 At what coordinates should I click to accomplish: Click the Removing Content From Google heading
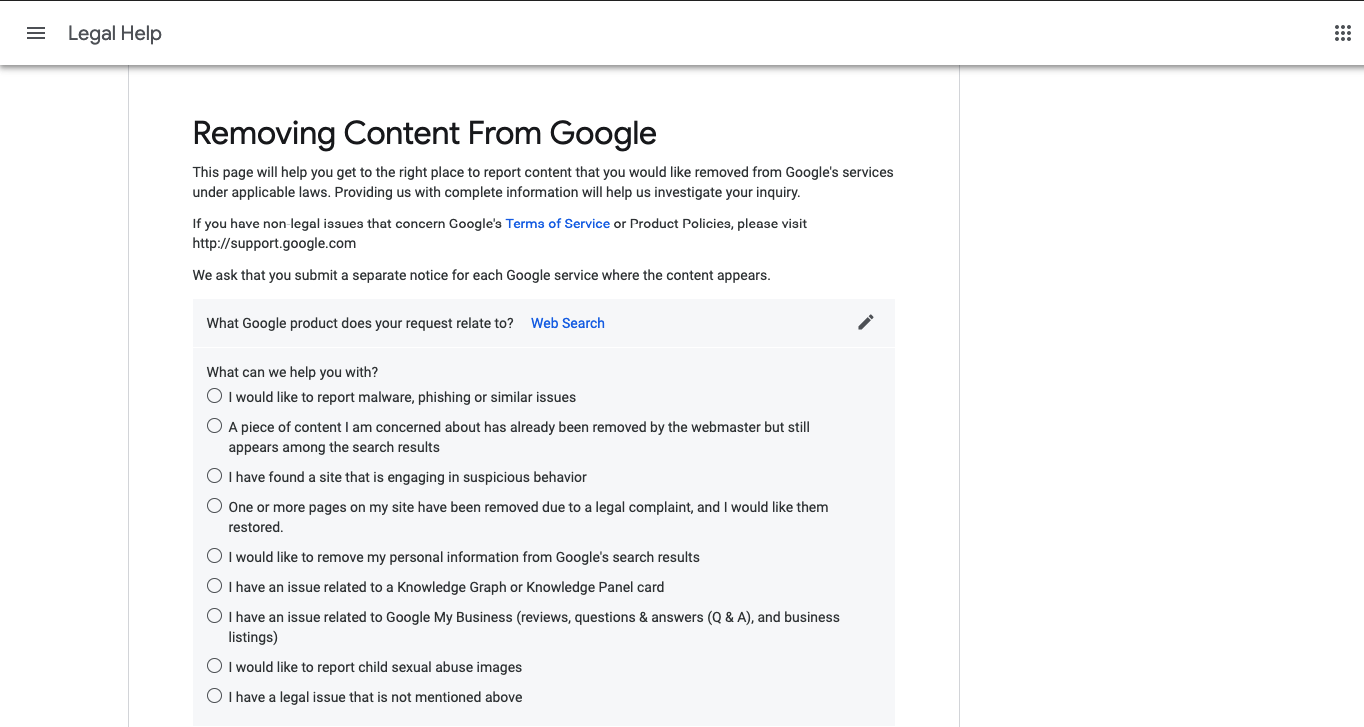(x=425, y=133)
